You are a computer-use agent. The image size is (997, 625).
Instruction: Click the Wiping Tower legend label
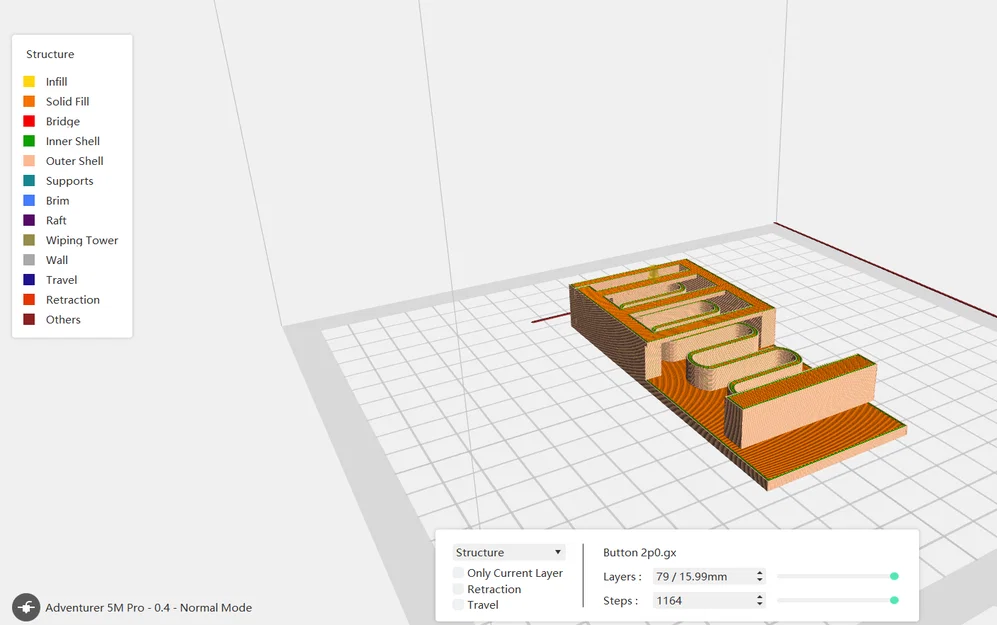pos(82,240)
